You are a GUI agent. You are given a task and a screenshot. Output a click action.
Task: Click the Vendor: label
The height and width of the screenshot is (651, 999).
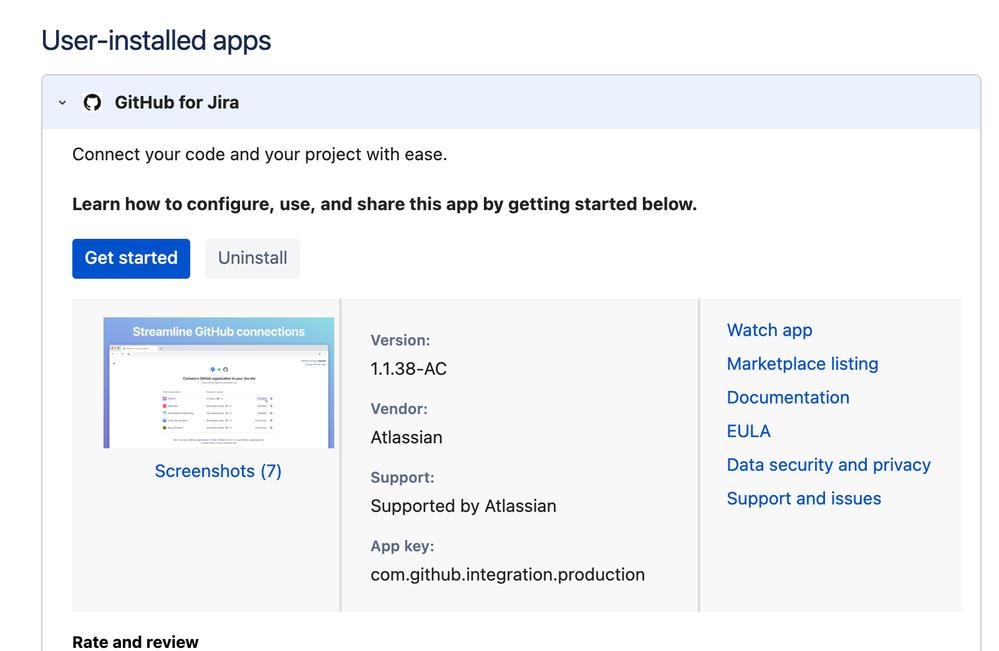coord(399,409)
